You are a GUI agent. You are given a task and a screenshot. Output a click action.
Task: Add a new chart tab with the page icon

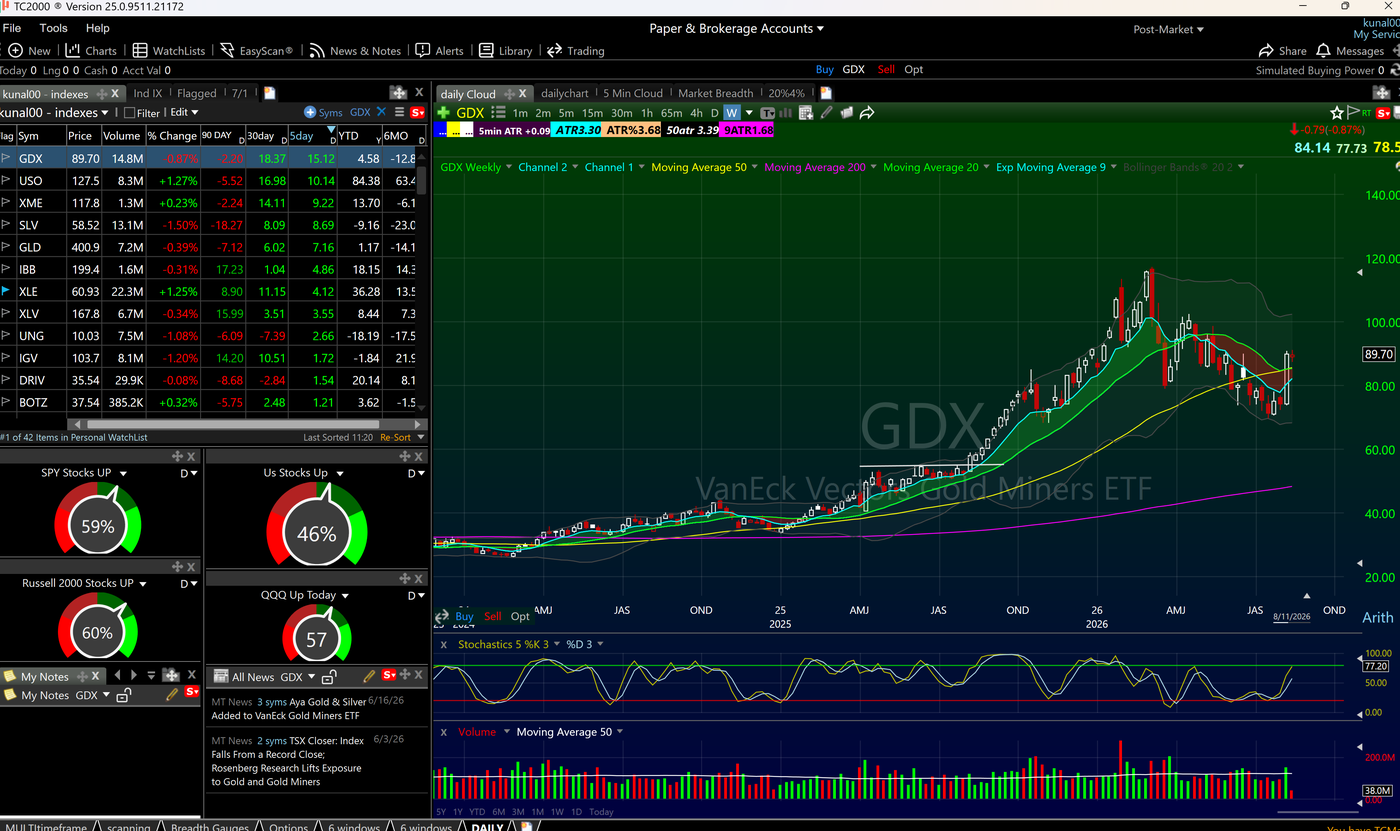coord(826,93)
